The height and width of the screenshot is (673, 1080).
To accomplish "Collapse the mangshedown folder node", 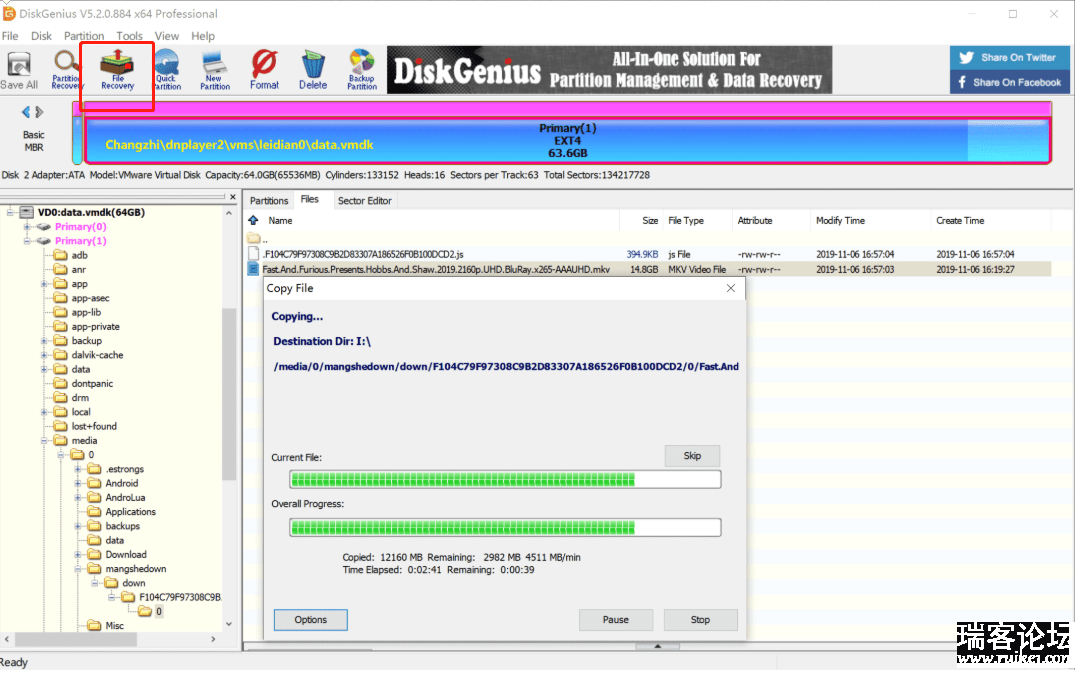I will [x=78, y=569].
